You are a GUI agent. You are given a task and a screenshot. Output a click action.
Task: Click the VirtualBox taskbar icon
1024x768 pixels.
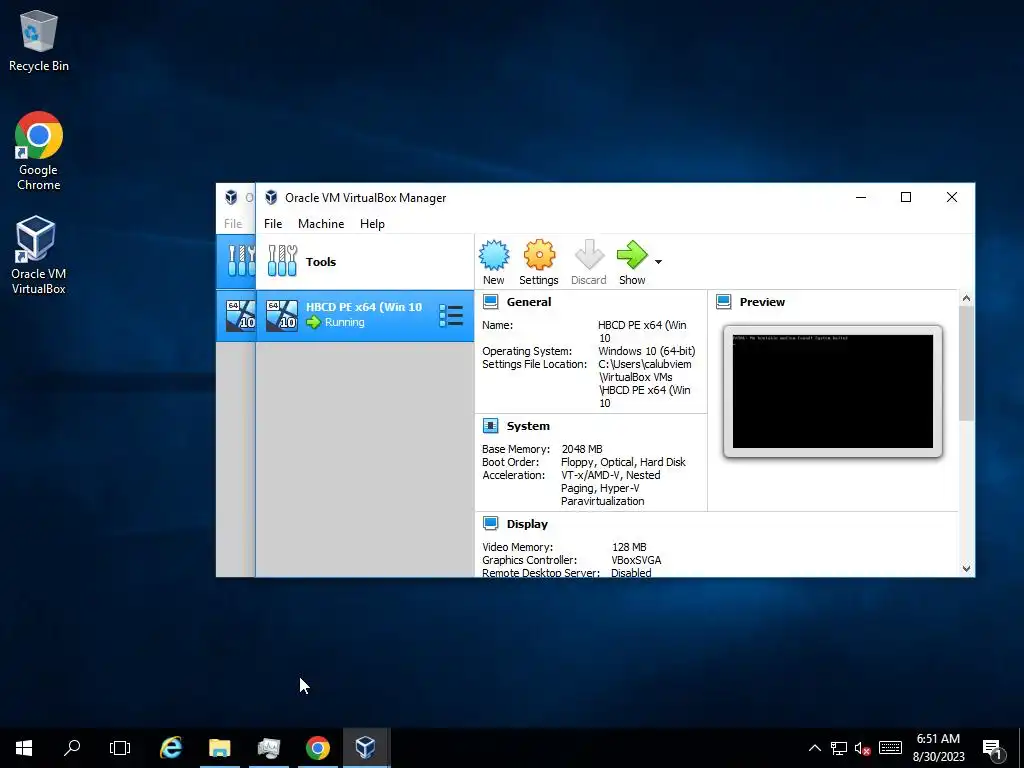pos(366,748)
